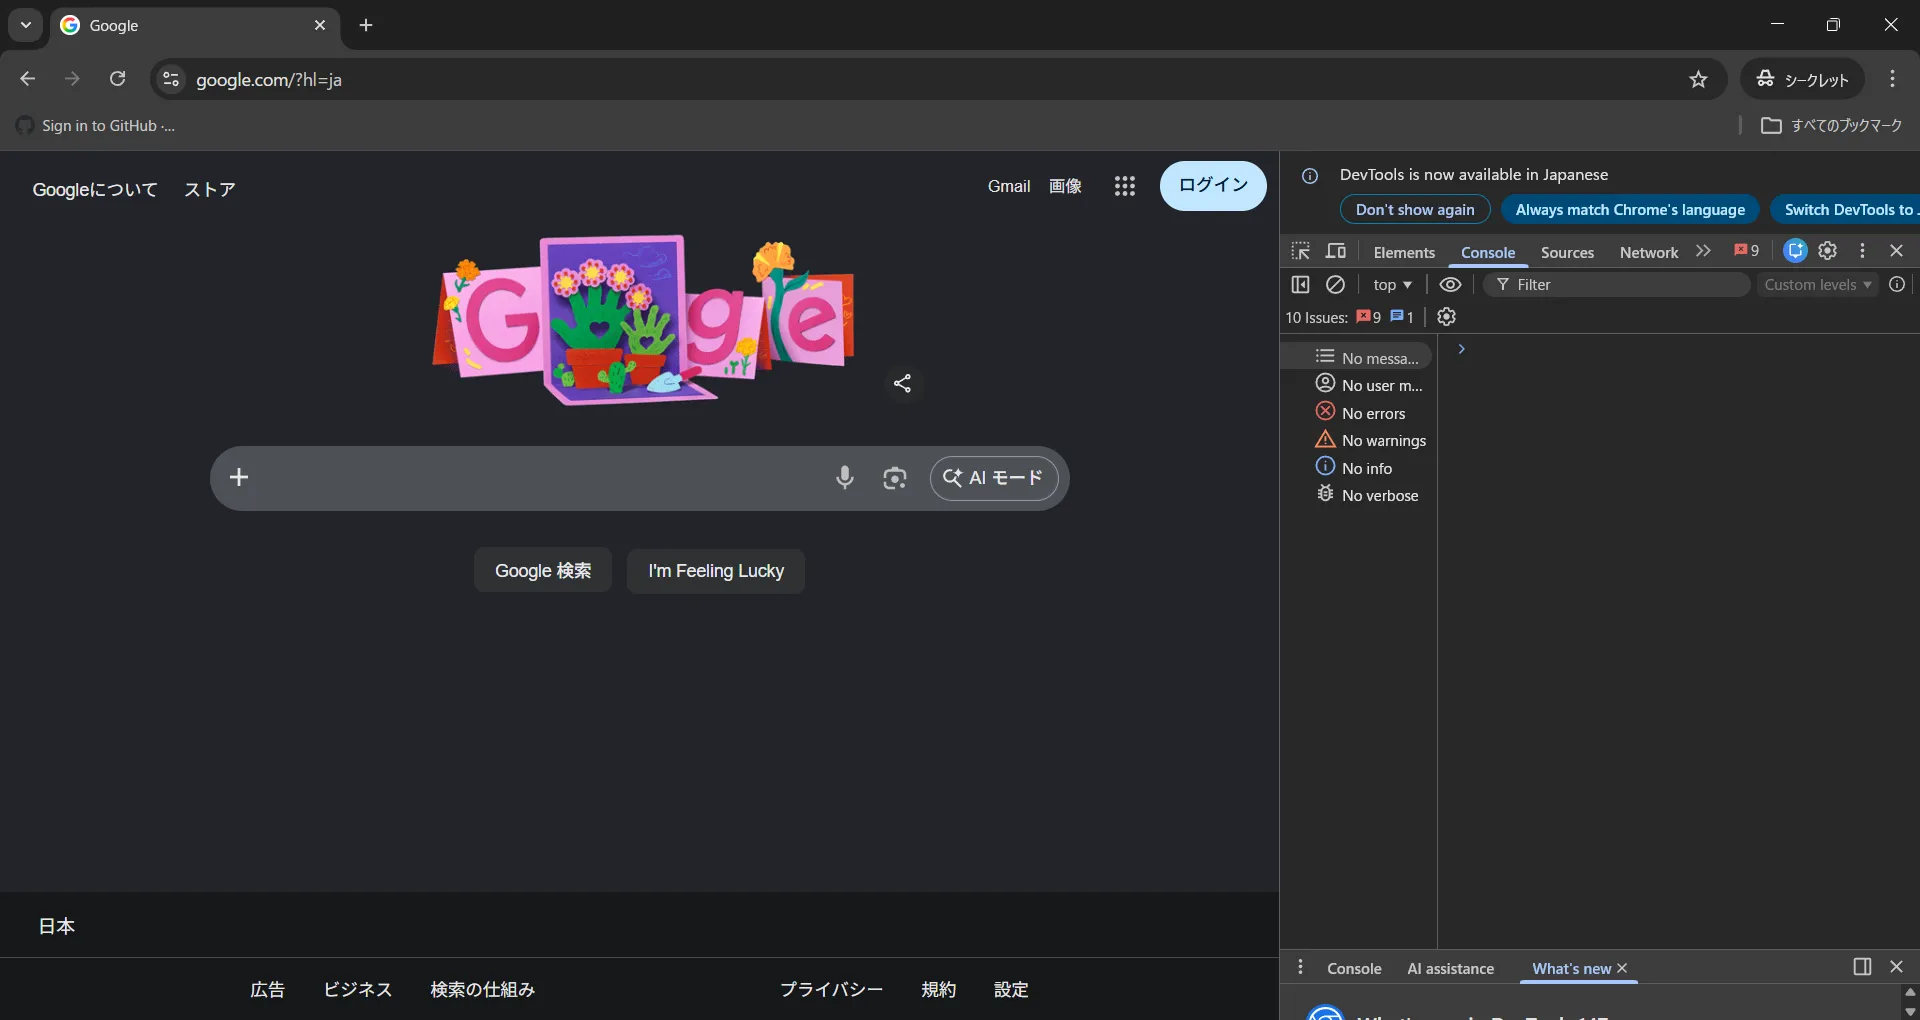Open the ストア link
The width and height of the screenshot is (1920, 1020).
coord(210,189)
